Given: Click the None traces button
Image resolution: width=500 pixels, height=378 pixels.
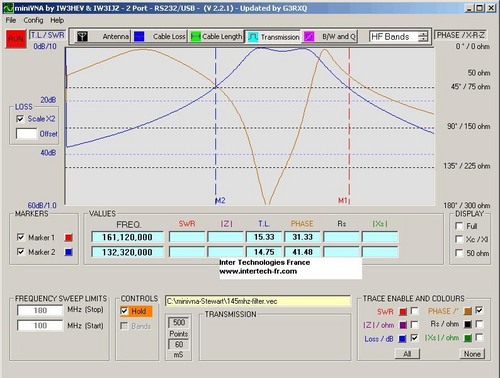Looking at the screenshot, I should tap(472, 354).
